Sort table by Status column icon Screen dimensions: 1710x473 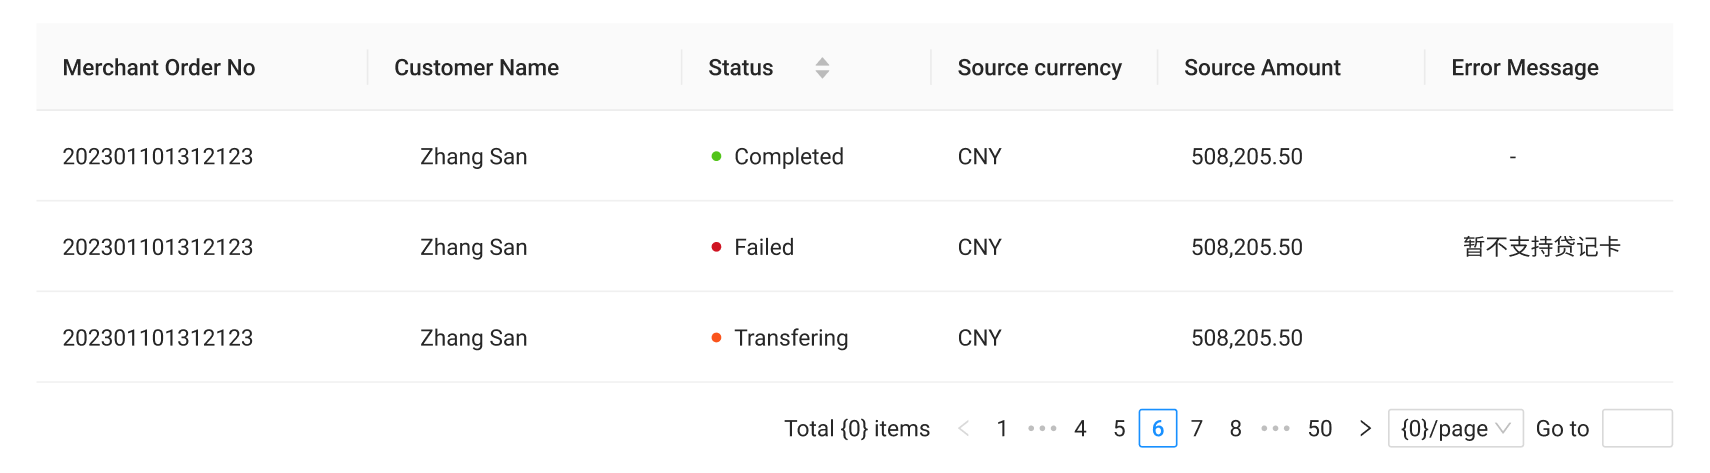click(x=822, y=68)
